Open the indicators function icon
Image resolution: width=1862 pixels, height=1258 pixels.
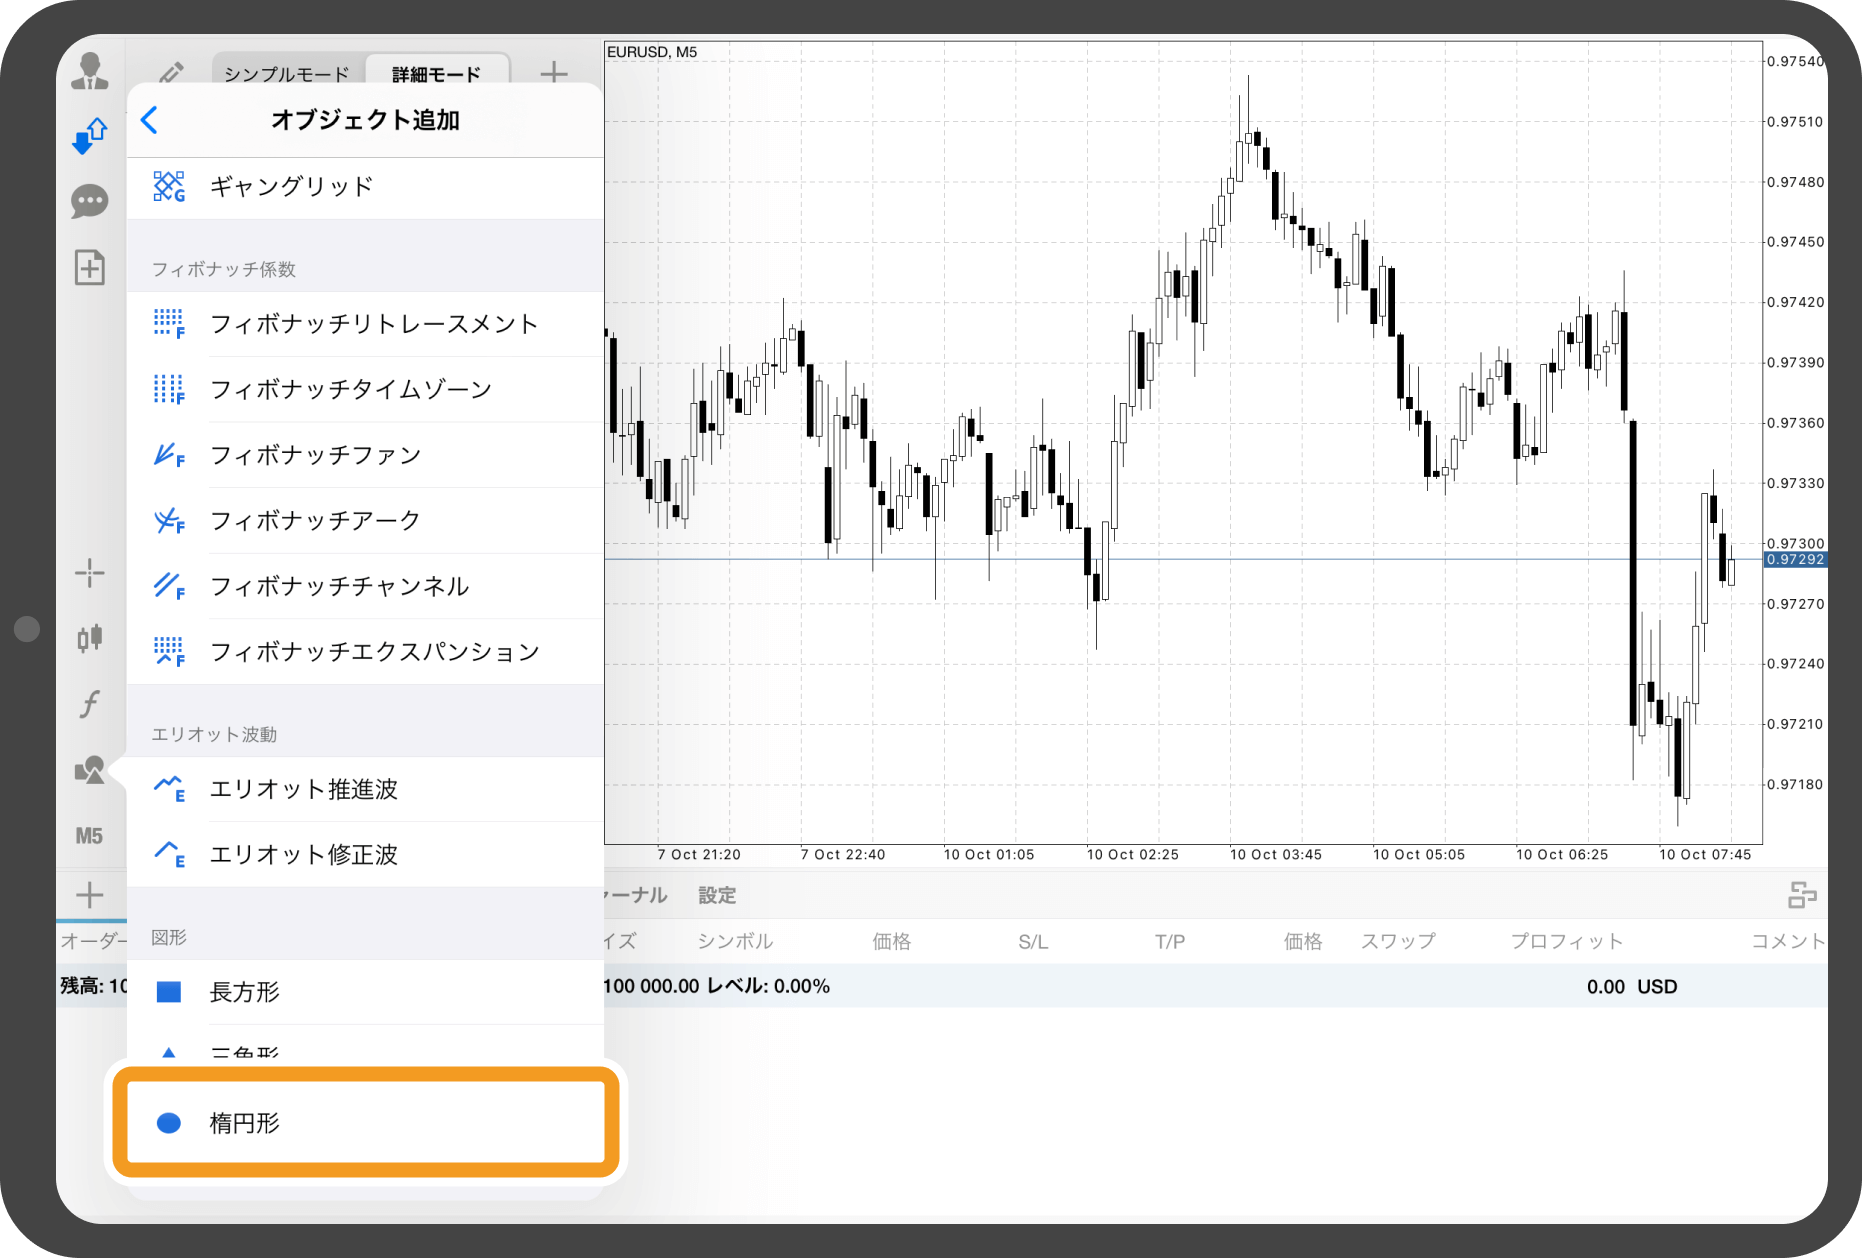[90, 704]
